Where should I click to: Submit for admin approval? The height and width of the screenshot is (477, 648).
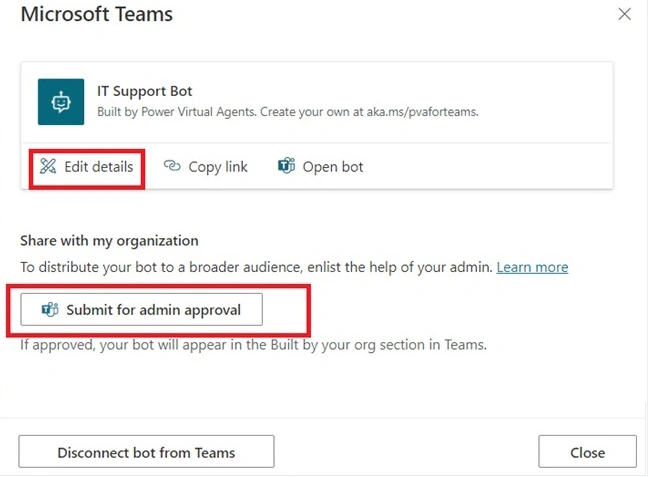141,310
